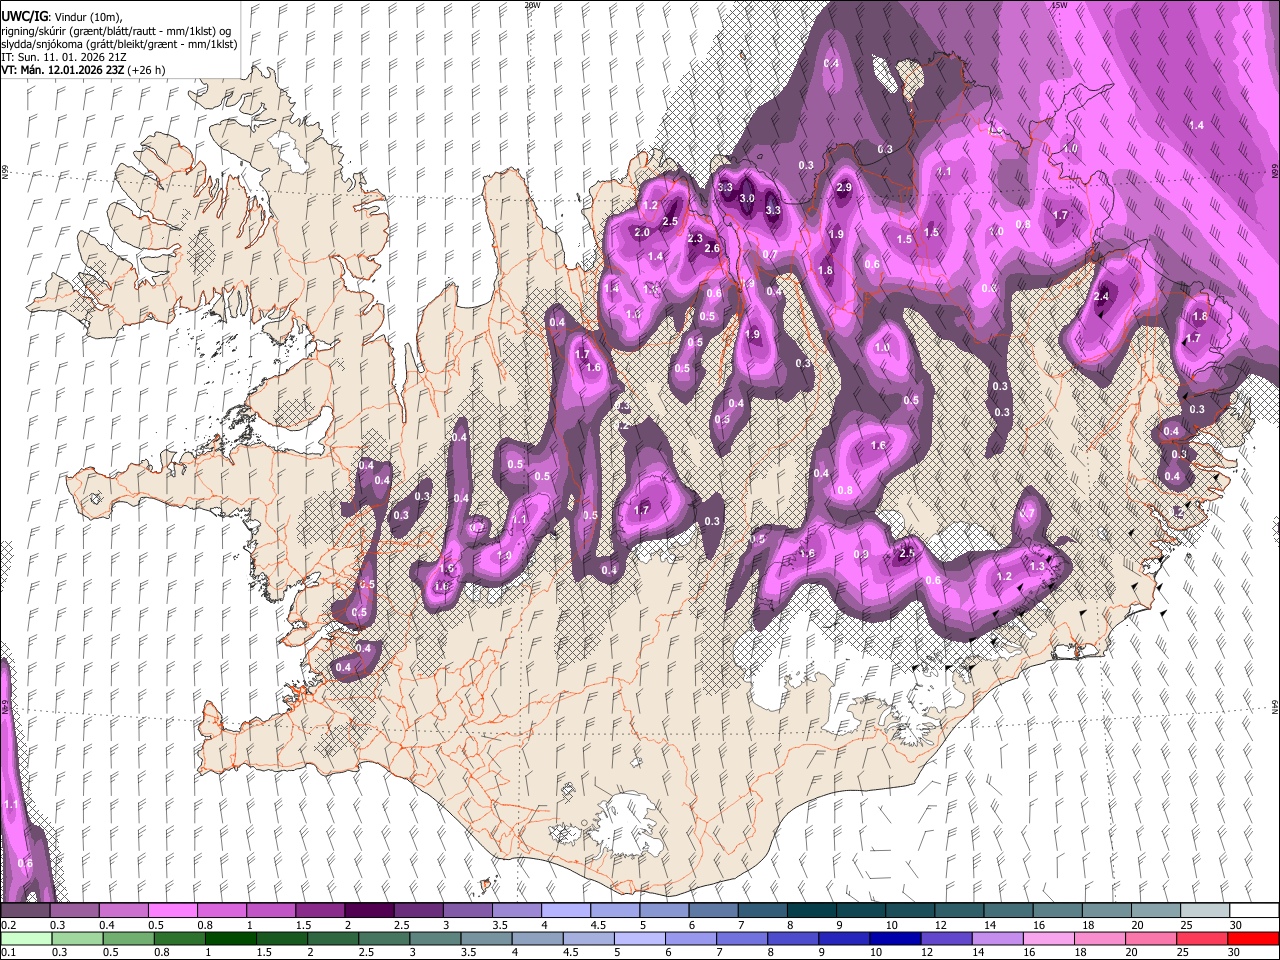Click the 2.0 precipitation value on the map
This screenshot has width=1280, height=960.
(x=642, y=232)
